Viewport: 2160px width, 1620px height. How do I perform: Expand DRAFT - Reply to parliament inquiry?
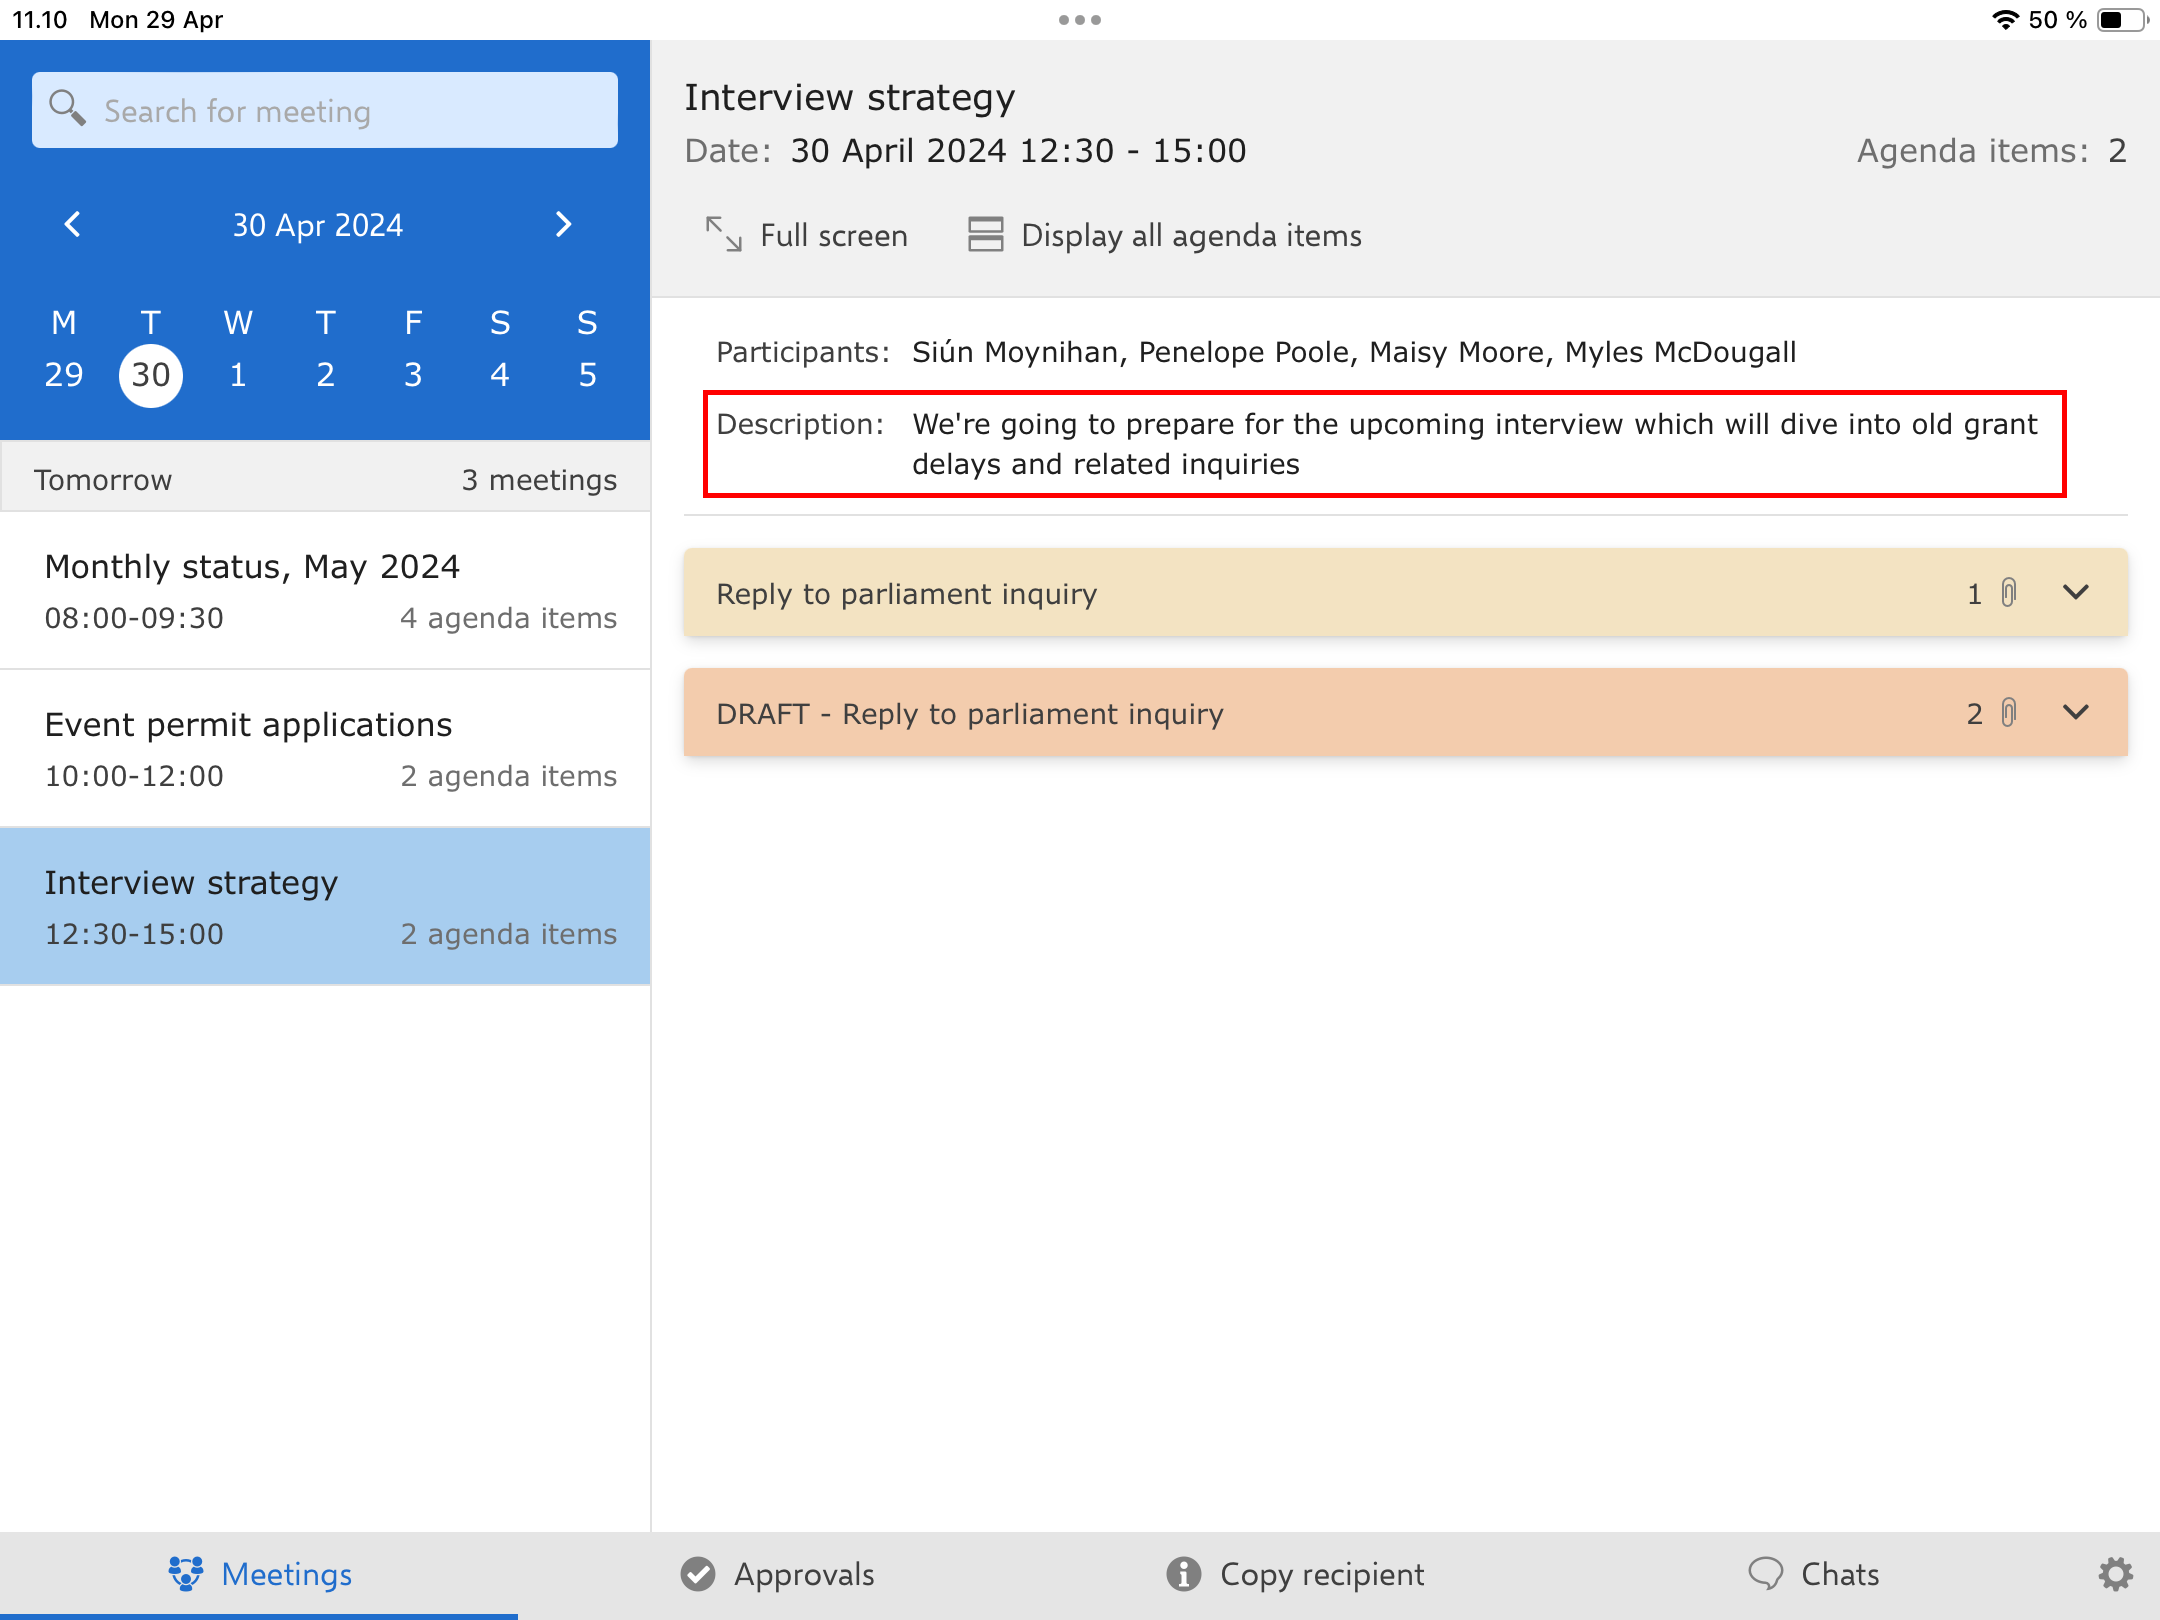2076,713
